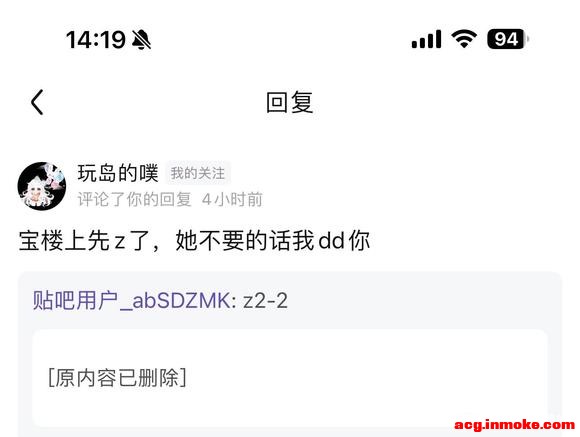Tap the 14:19 clock in status bar
Screen dimensions: 580x437
pyautogui.click(x=95, y=39)
